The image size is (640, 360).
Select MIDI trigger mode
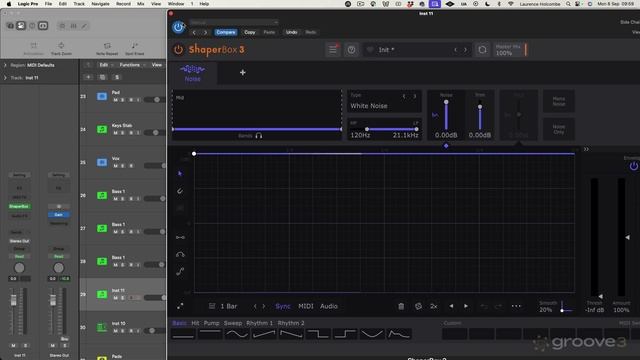pos(306,306)
